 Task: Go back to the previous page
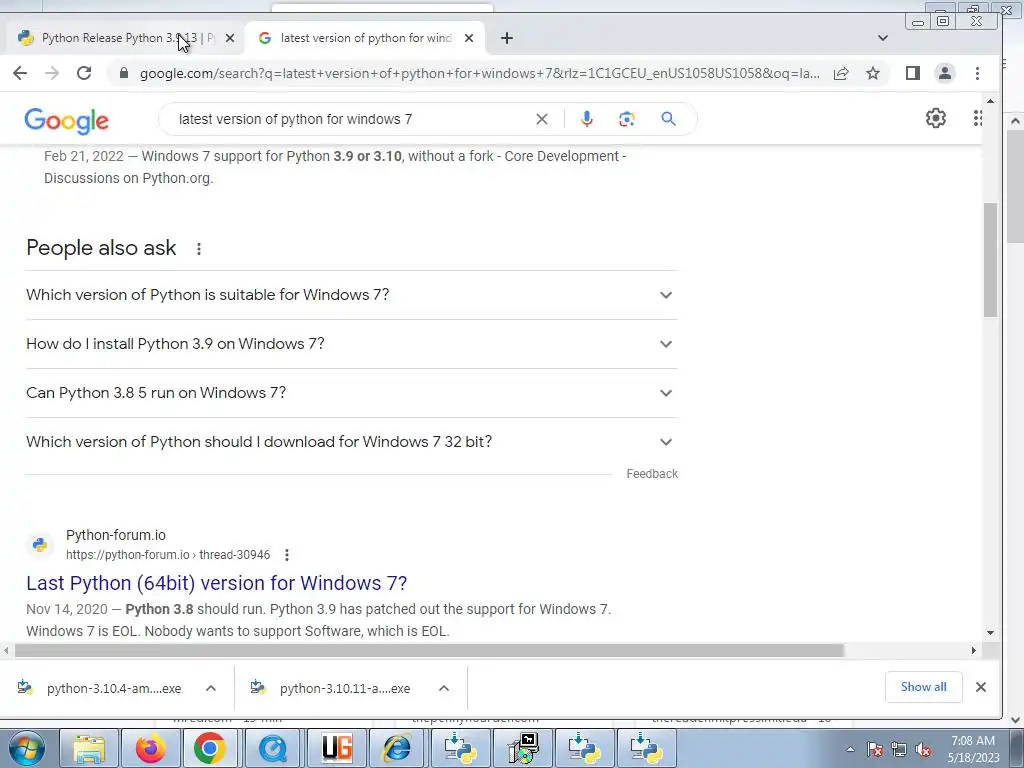[x=20, y=73]
